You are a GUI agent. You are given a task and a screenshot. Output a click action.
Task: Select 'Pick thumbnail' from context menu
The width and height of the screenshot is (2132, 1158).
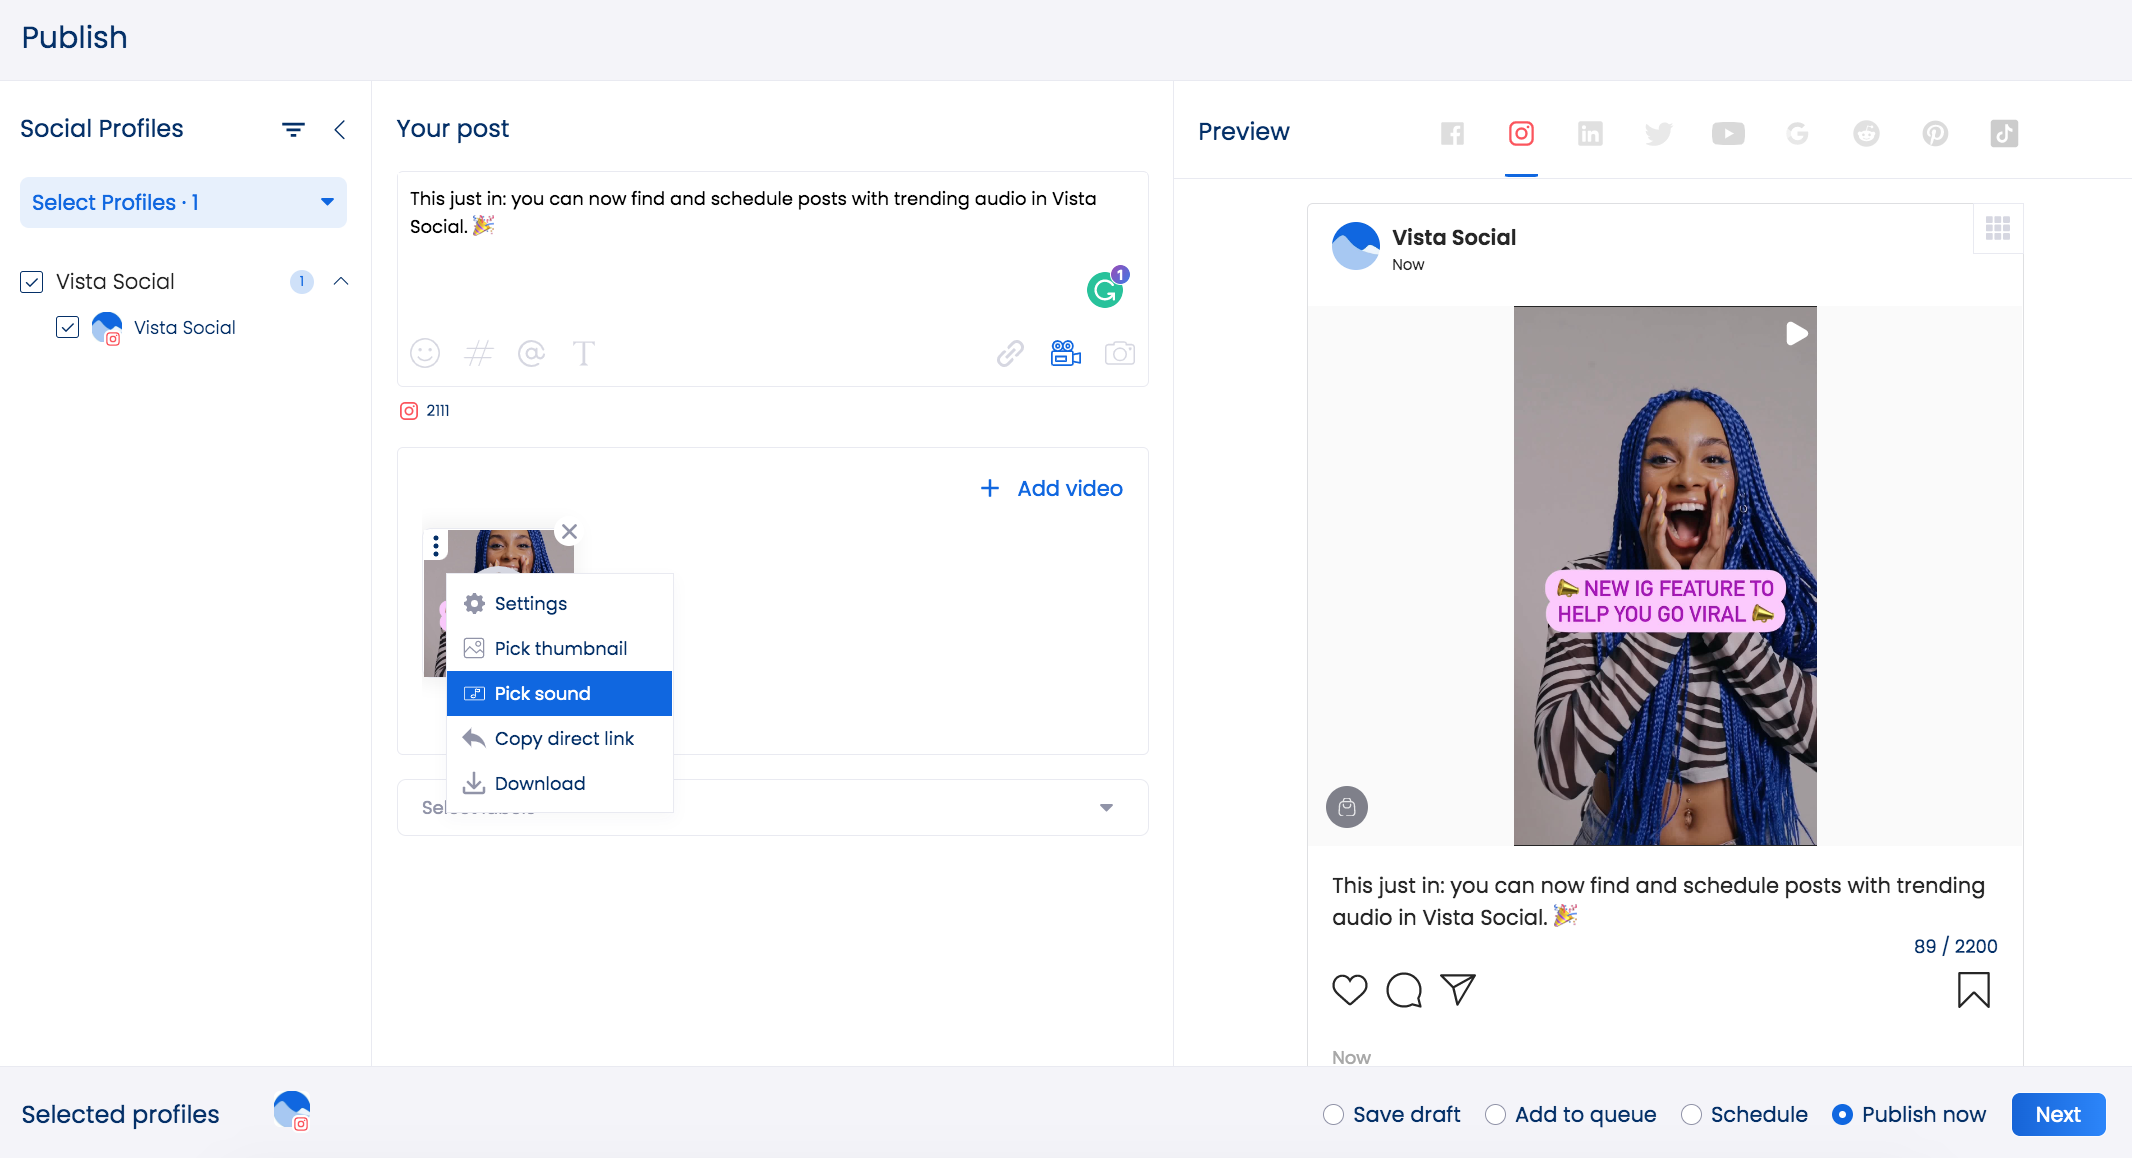coord(560,647)
